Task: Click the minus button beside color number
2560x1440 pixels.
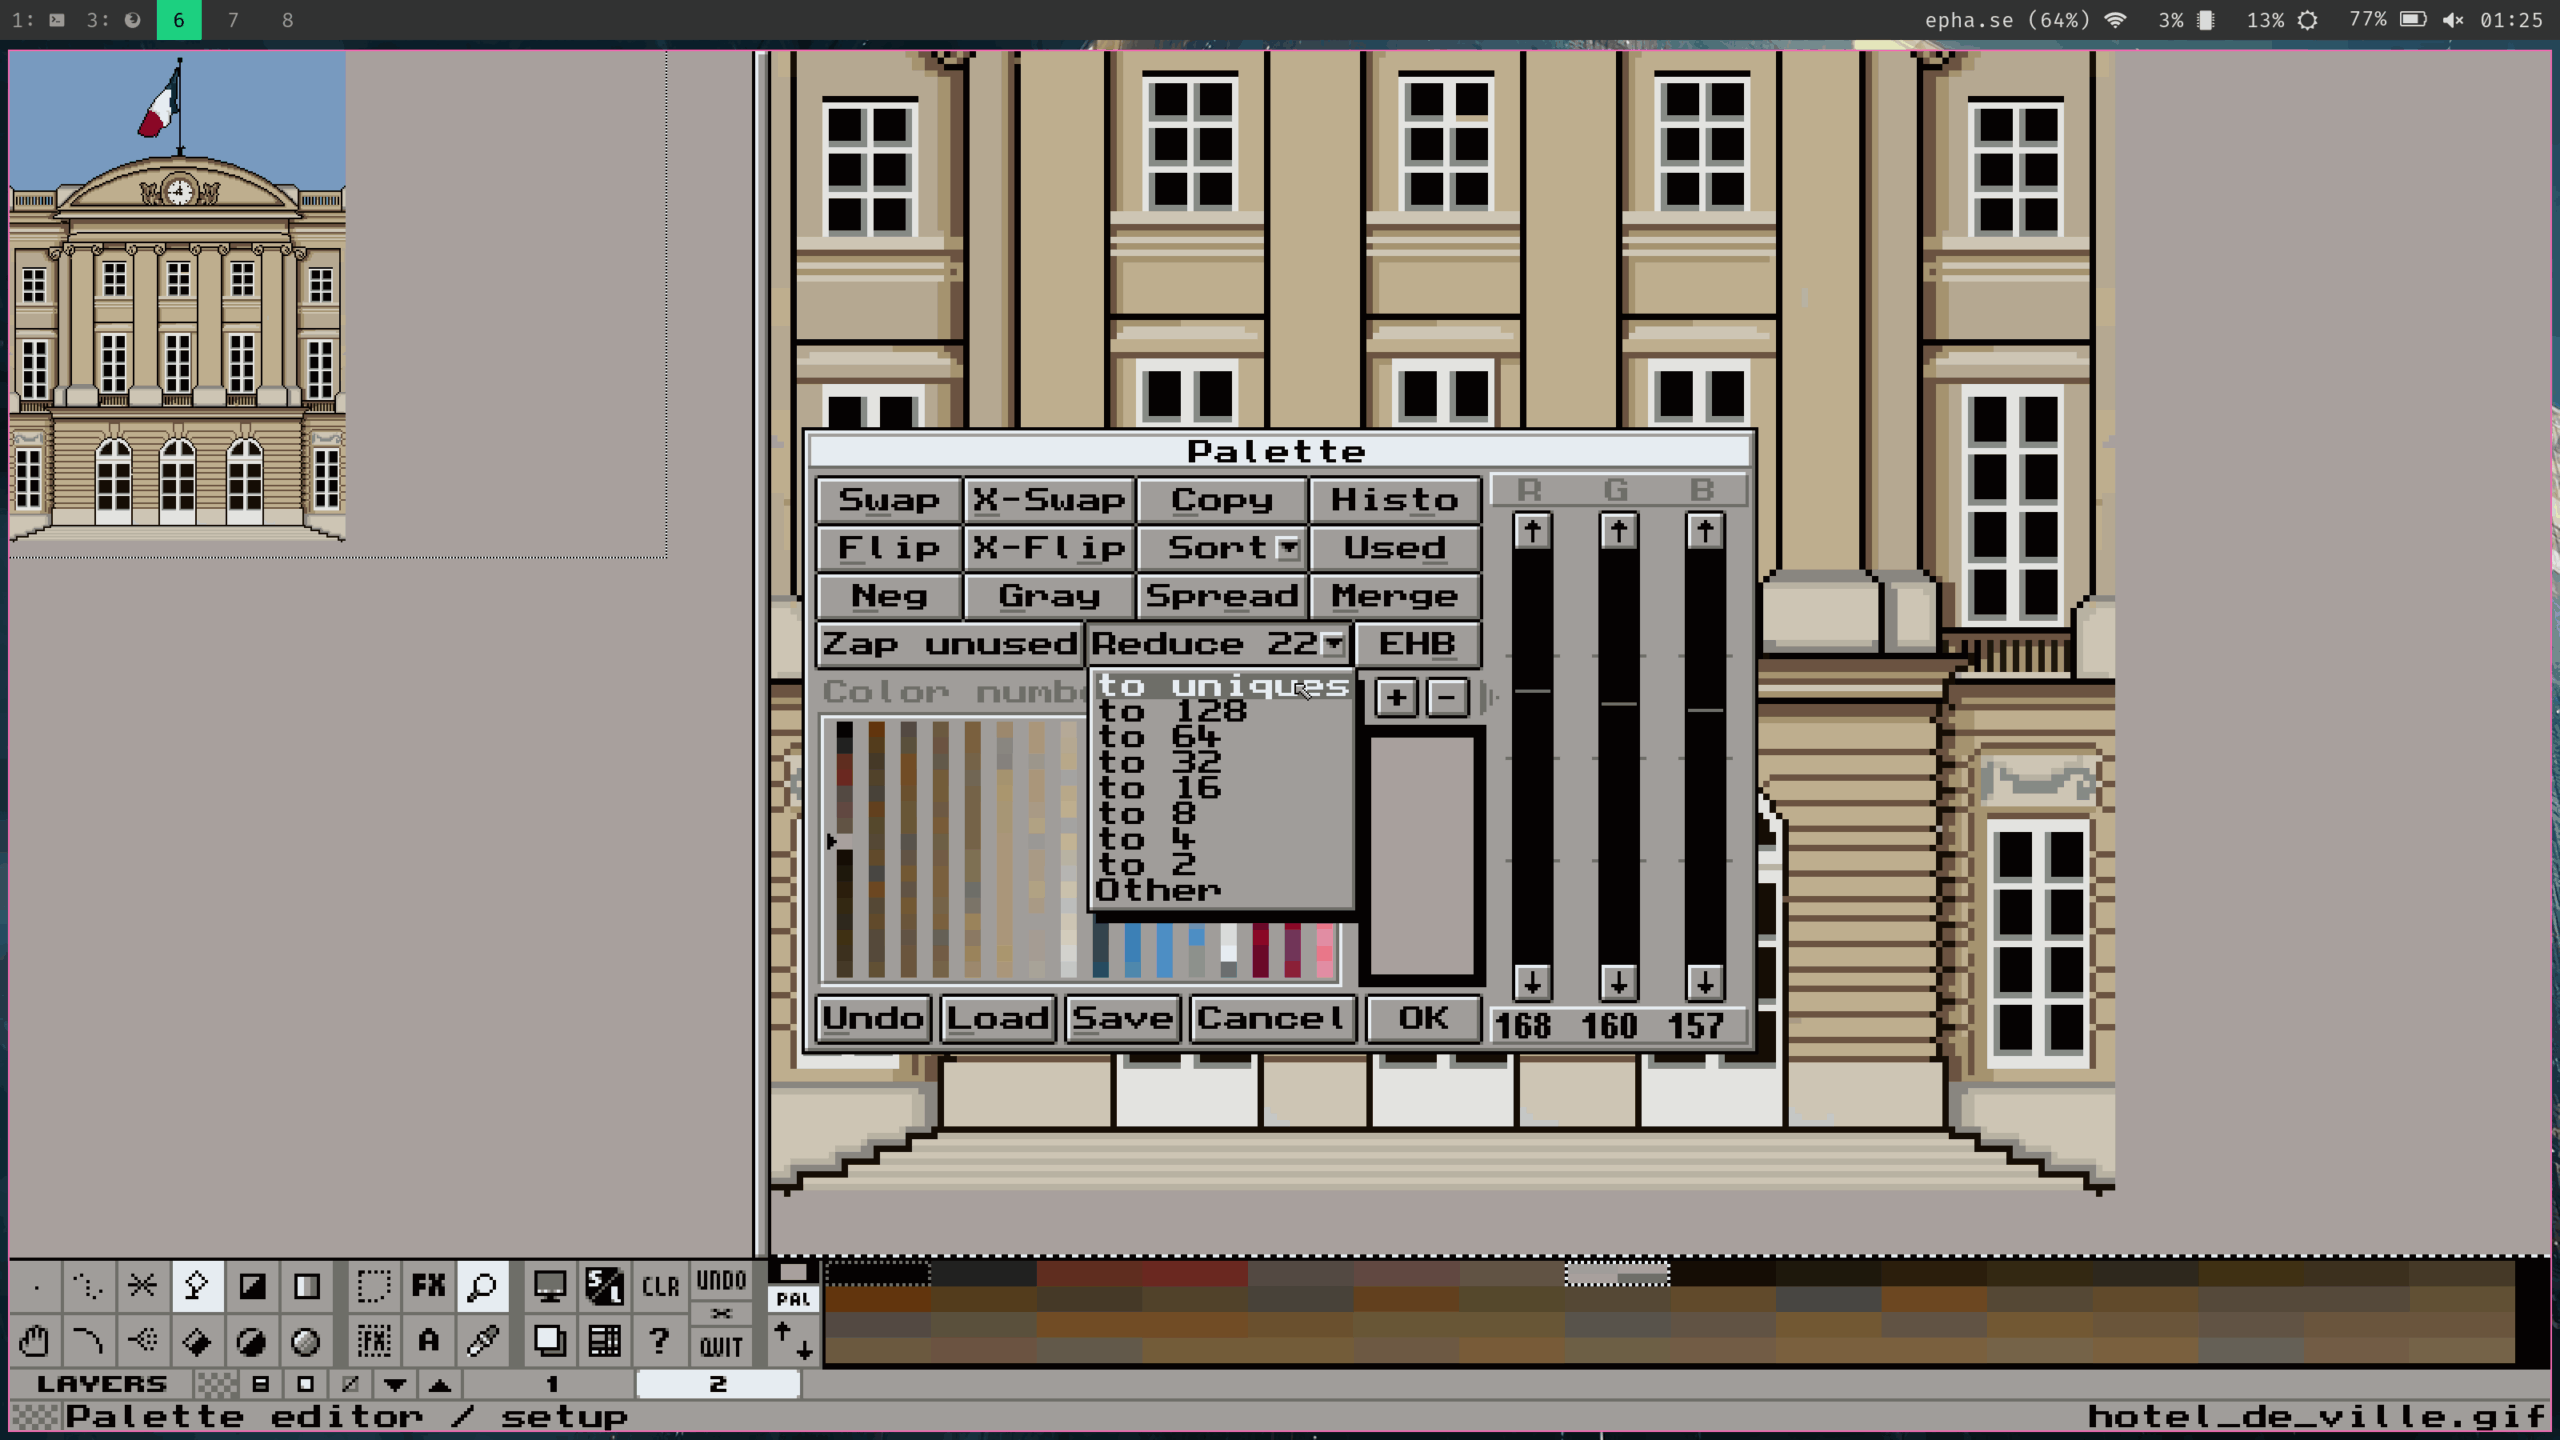Action: pyautogui.click(x=1447, y=697)
